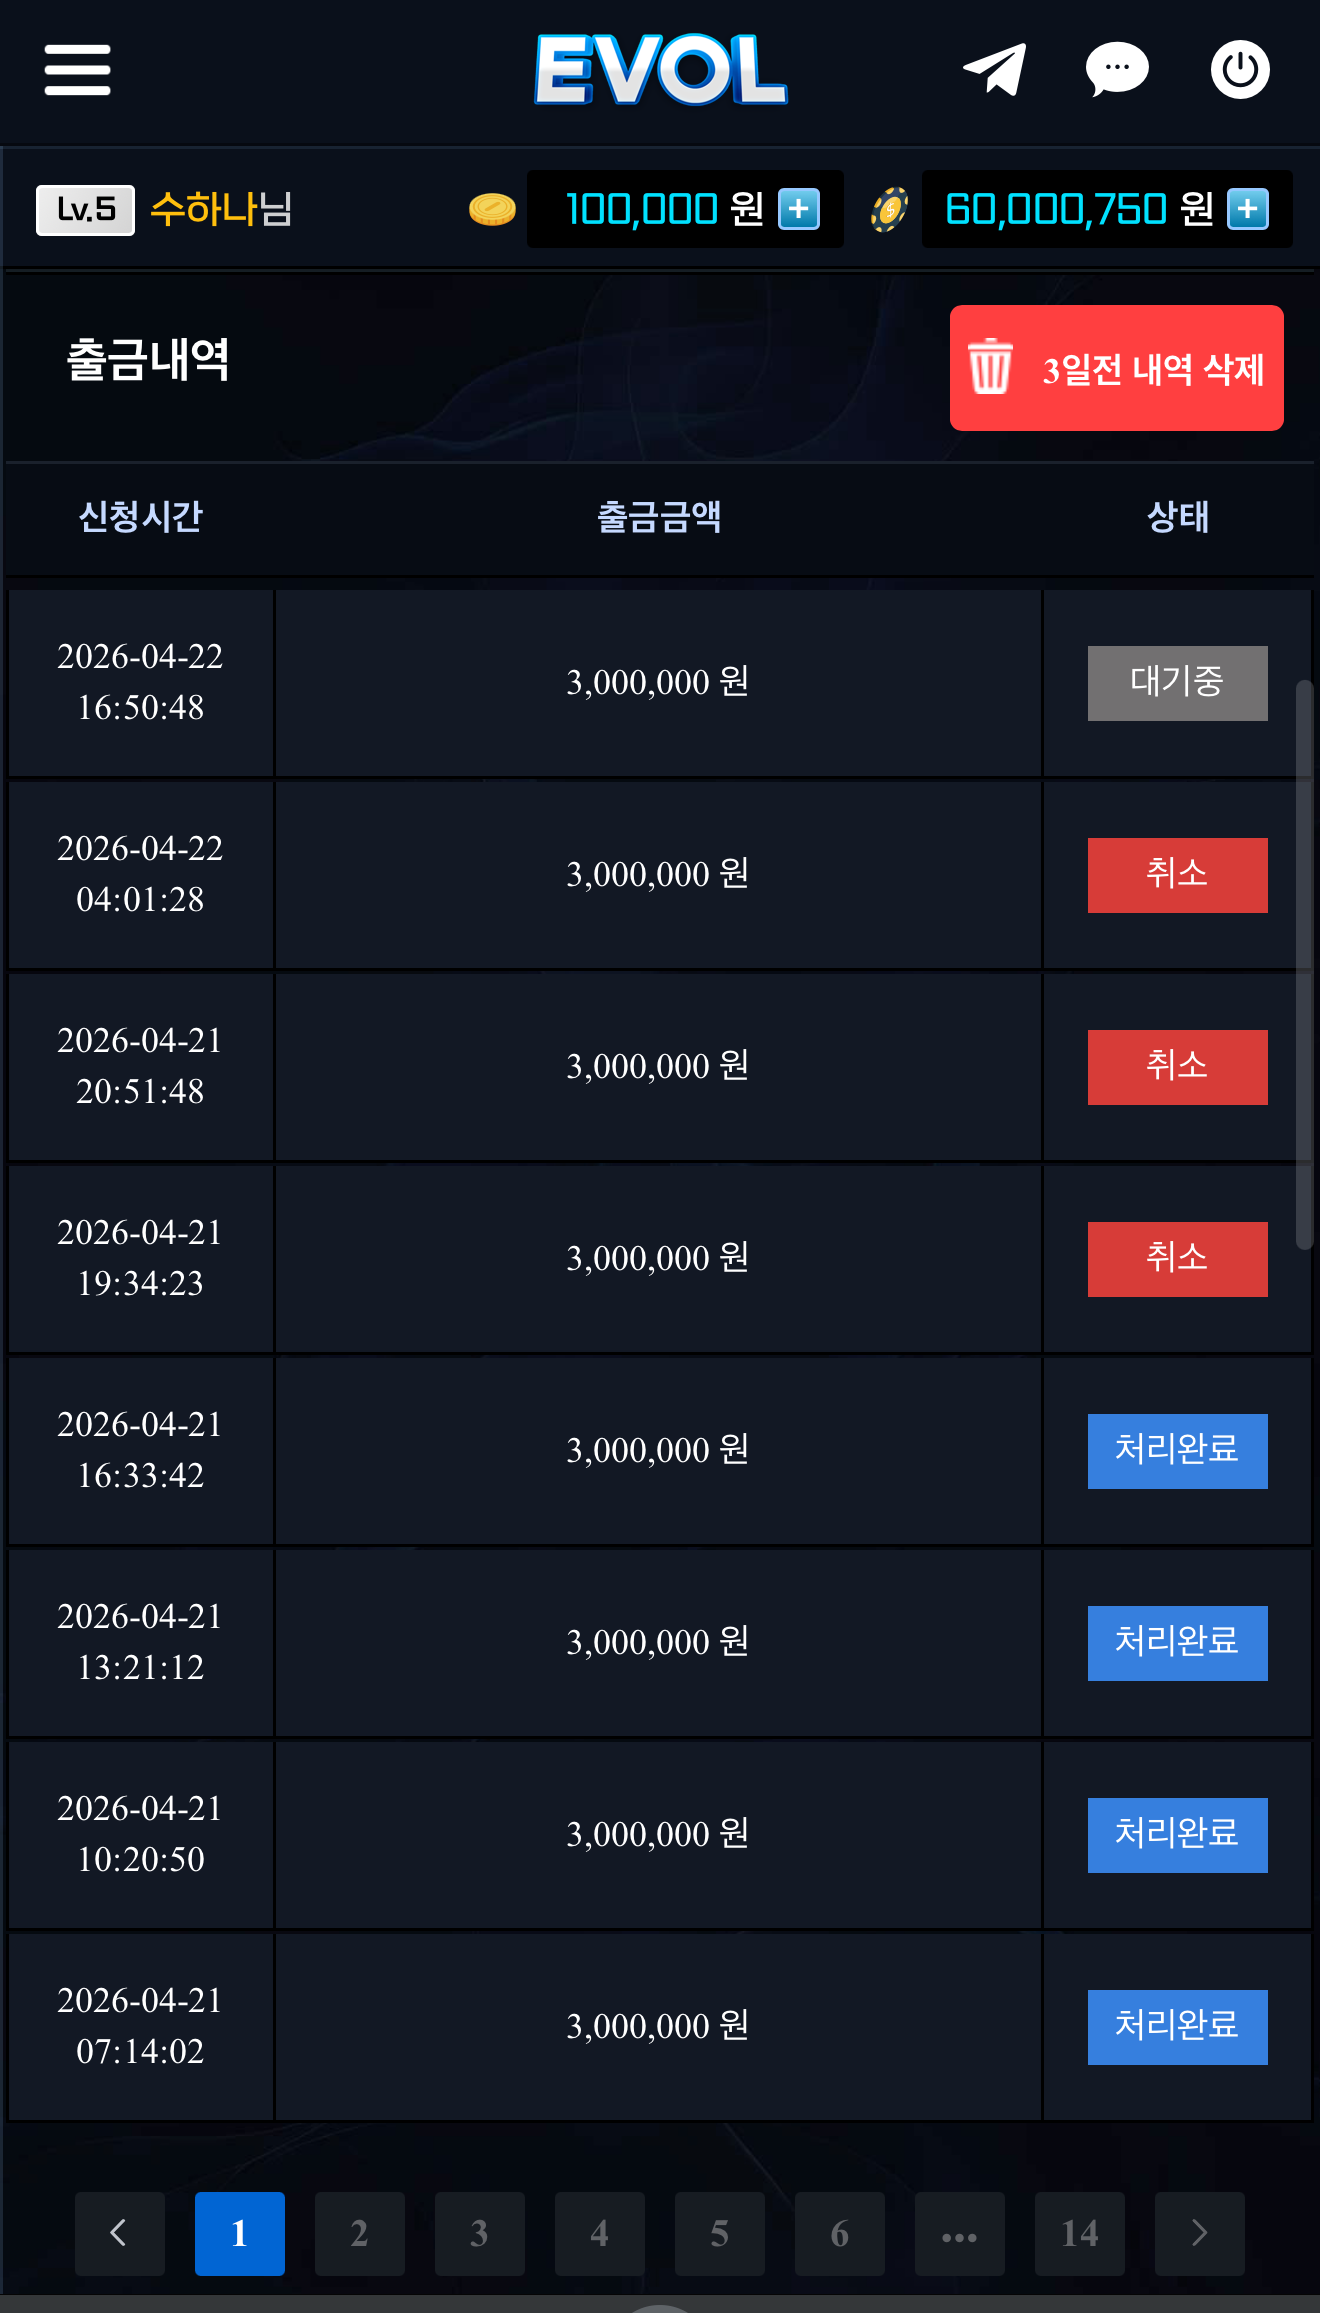The width and height of the screenshot is (1320, 2313).
Task: Click the vertical scrollbar on the right
Action: (x=1304, y=965)
